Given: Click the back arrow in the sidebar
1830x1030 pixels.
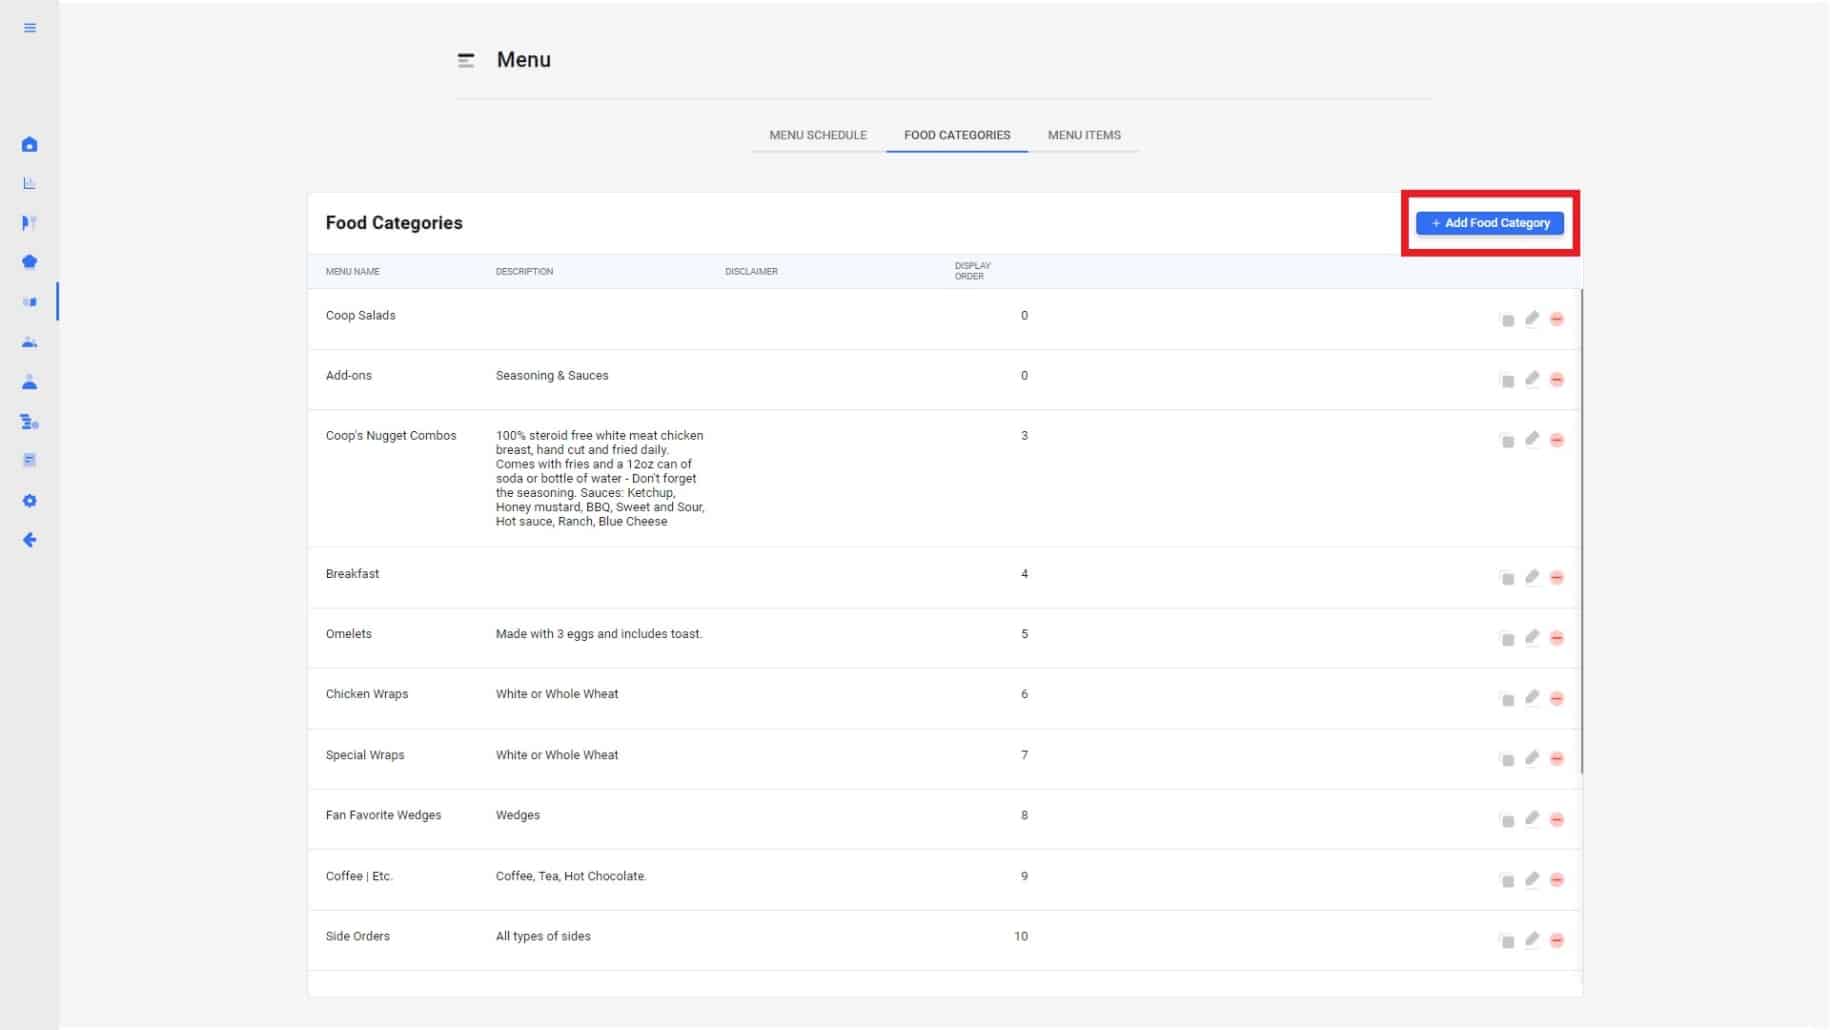Looking at the screenshot, I should 30,540.
